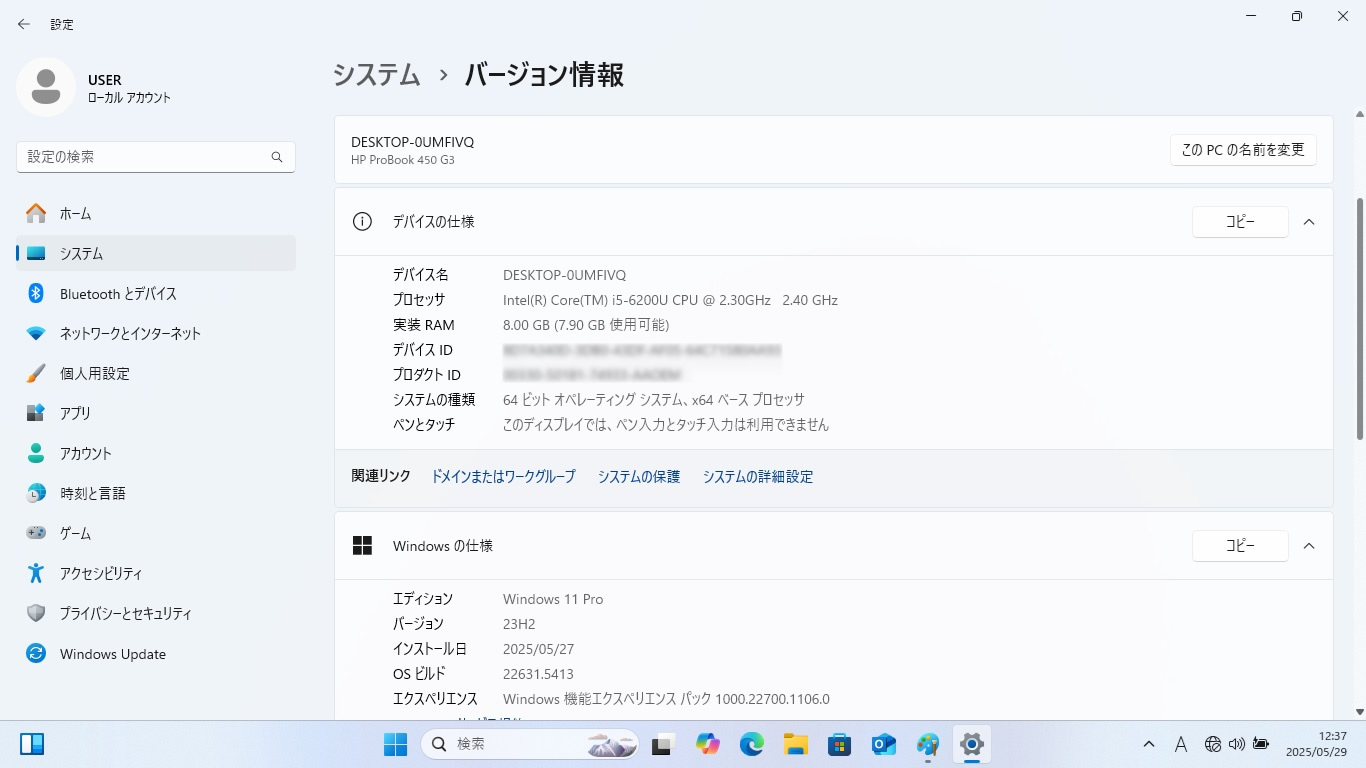This screenshot has width=1366, height=768.
Task: Go to ネットワークとインターネット settings
Action: click(156, 333)
